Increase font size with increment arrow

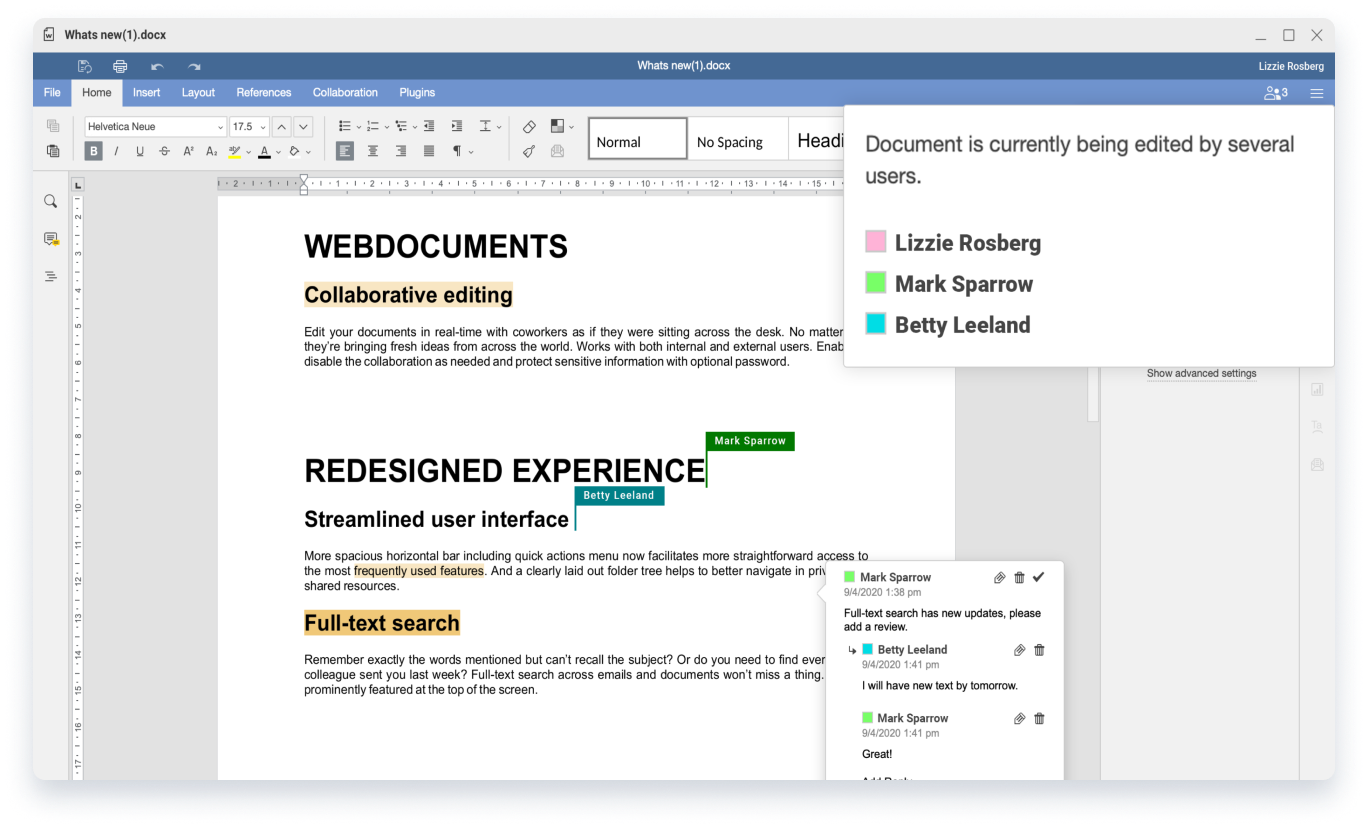click(x=282, y=127)
